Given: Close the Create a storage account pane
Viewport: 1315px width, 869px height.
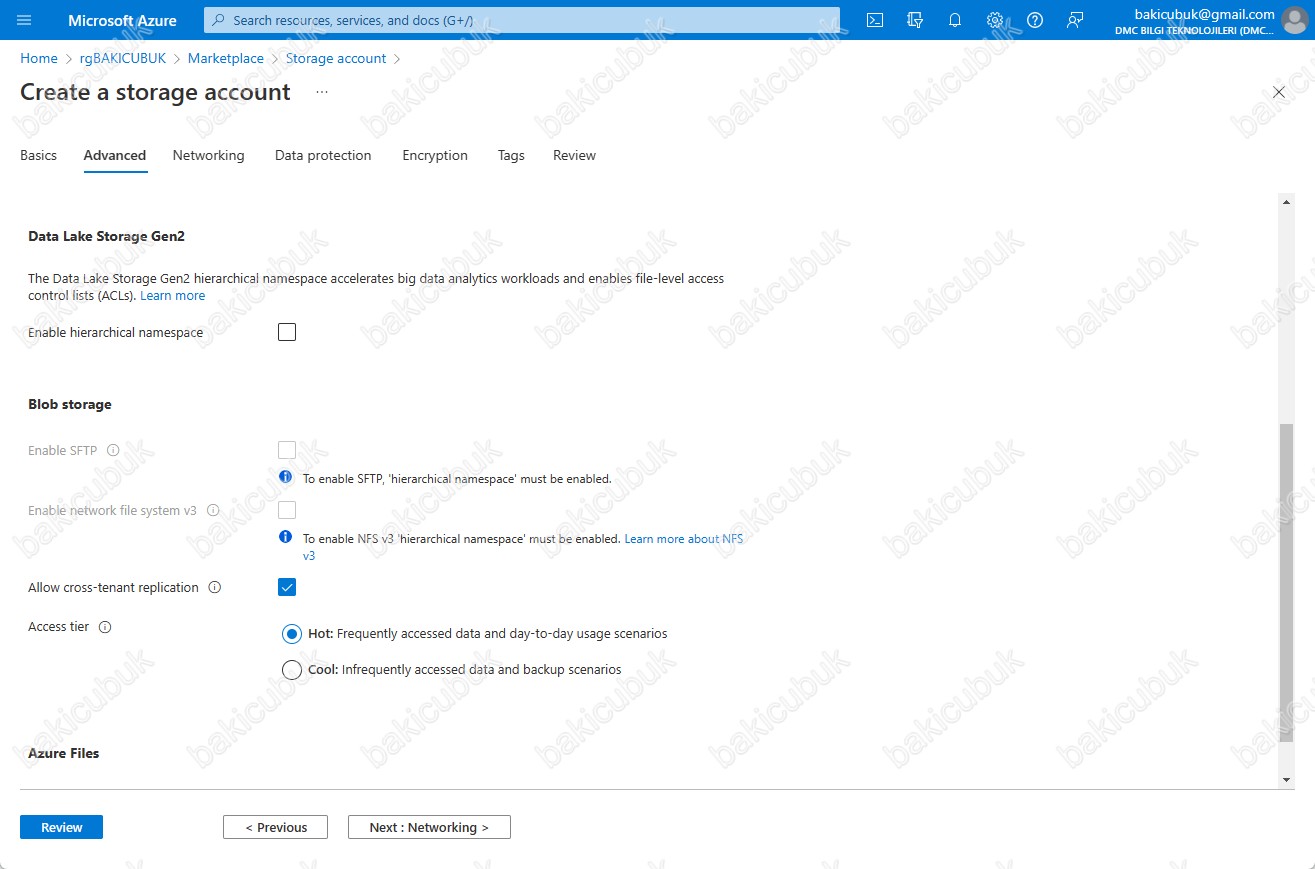Looking at the screenshot, I should click(1279, 92).
